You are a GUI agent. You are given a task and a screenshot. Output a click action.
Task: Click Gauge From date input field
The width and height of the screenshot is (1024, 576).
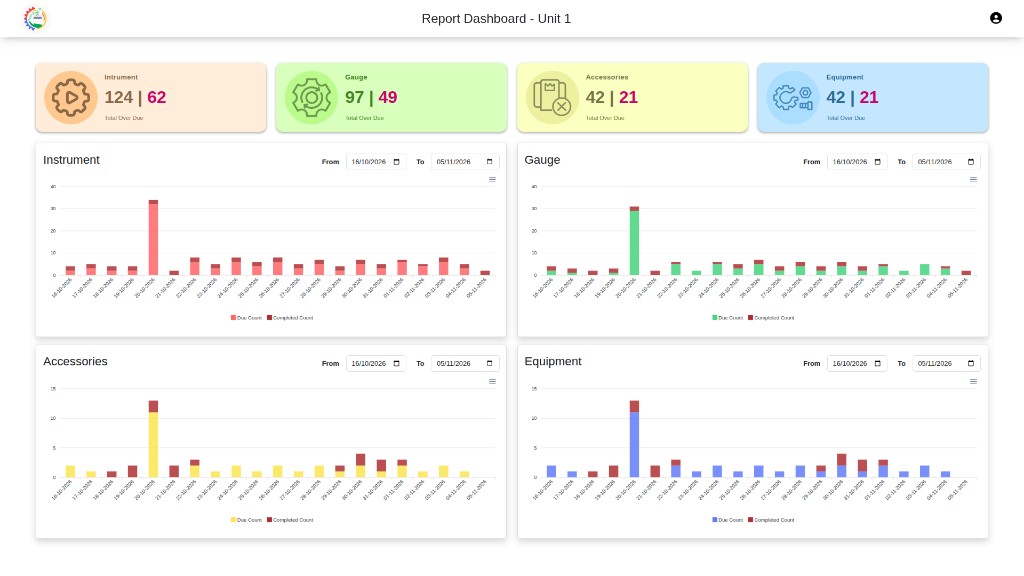pos(857,162)
